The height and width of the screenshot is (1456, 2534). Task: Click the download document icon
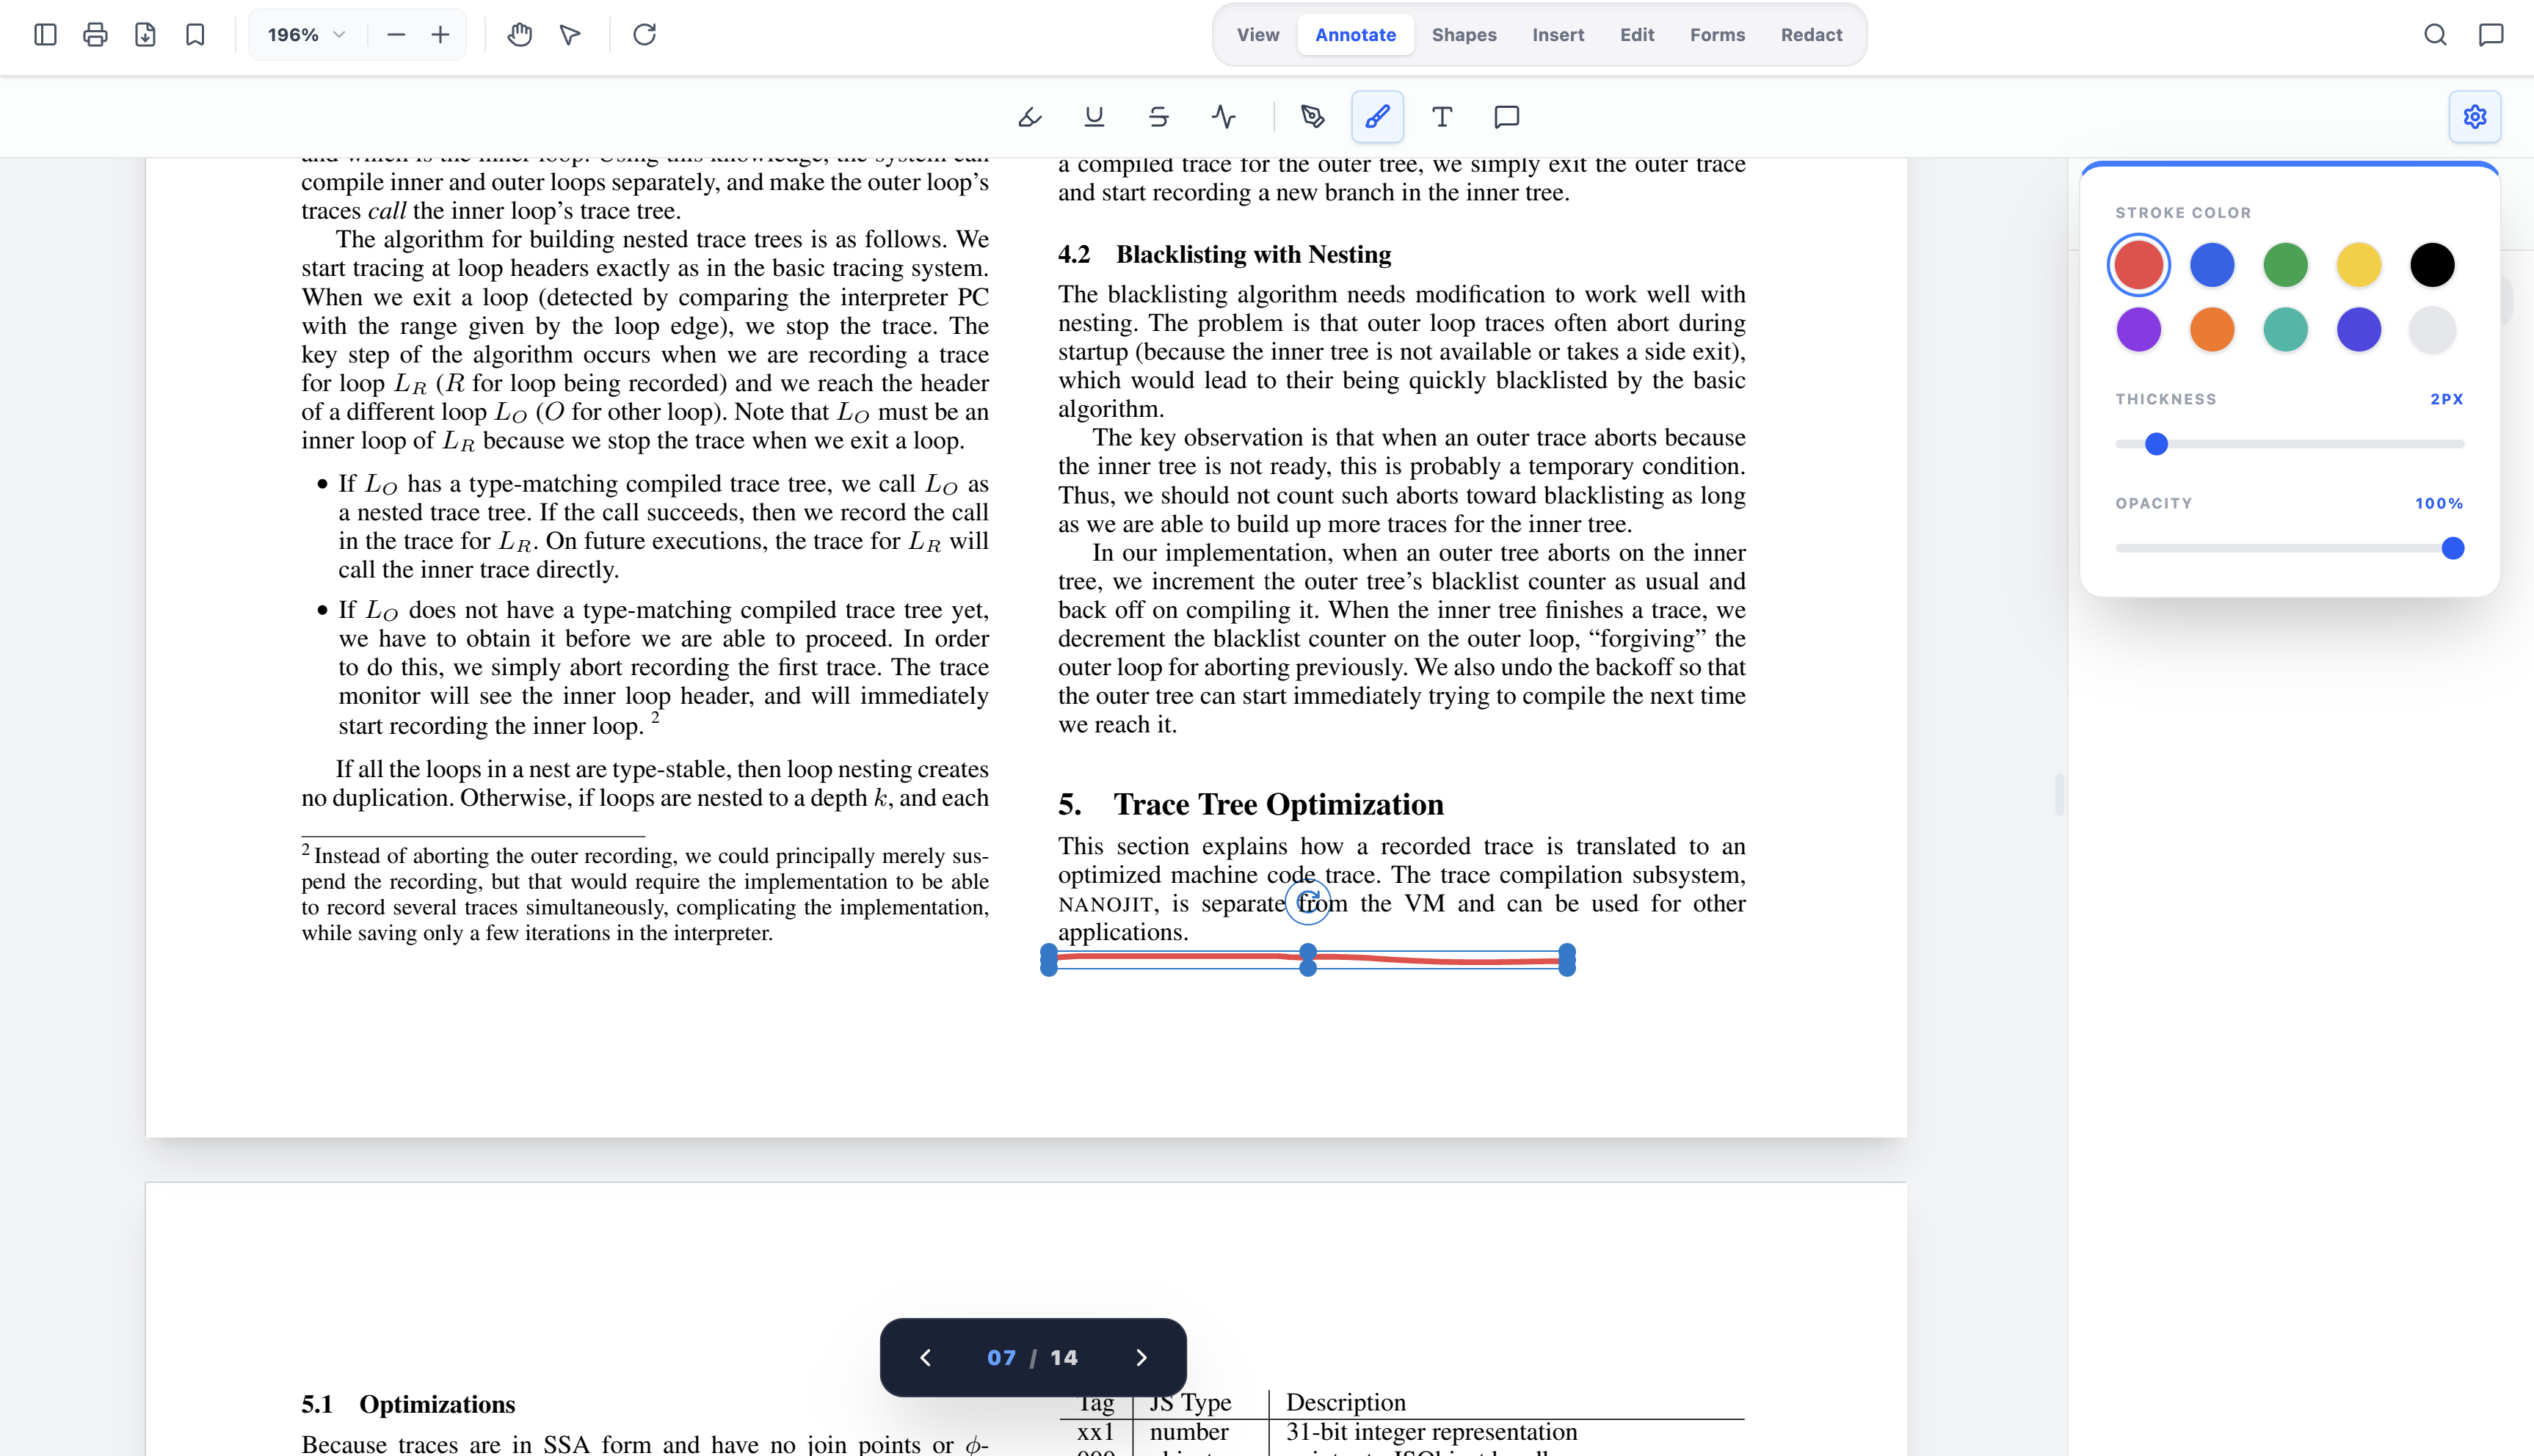145,35
